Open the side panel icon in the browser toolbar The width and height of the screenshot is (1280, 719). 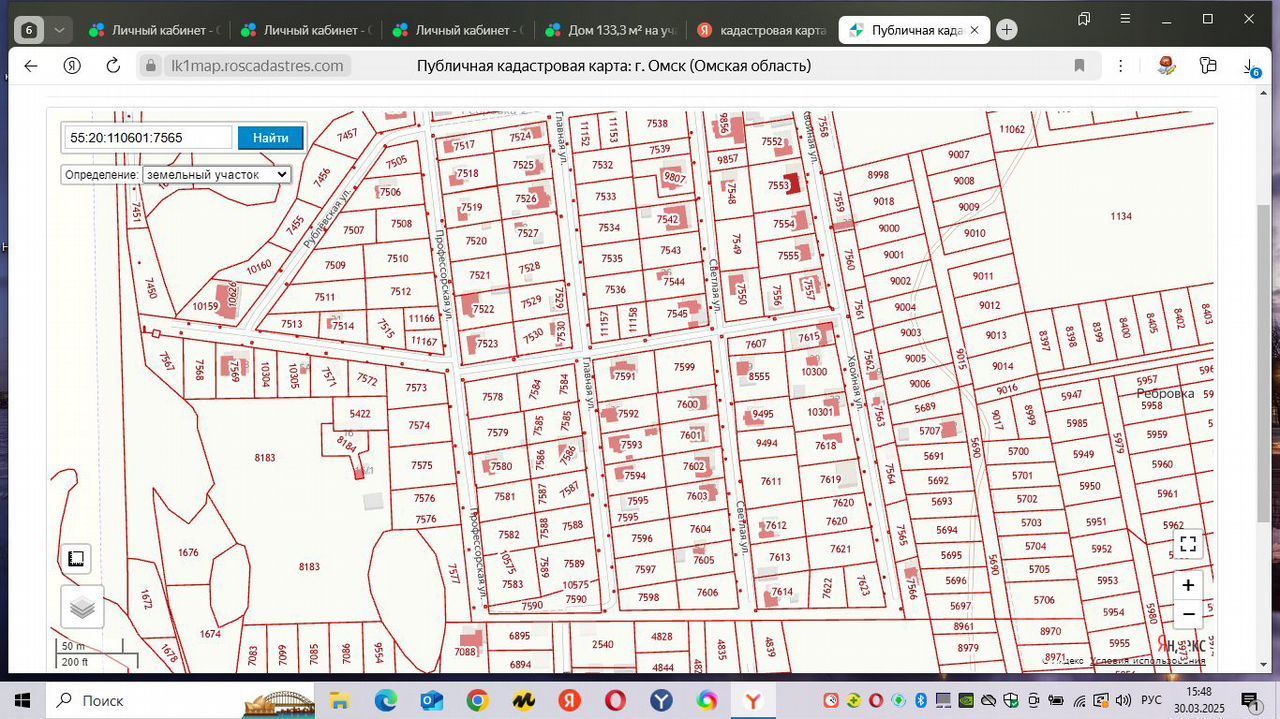coord(1208,66)
